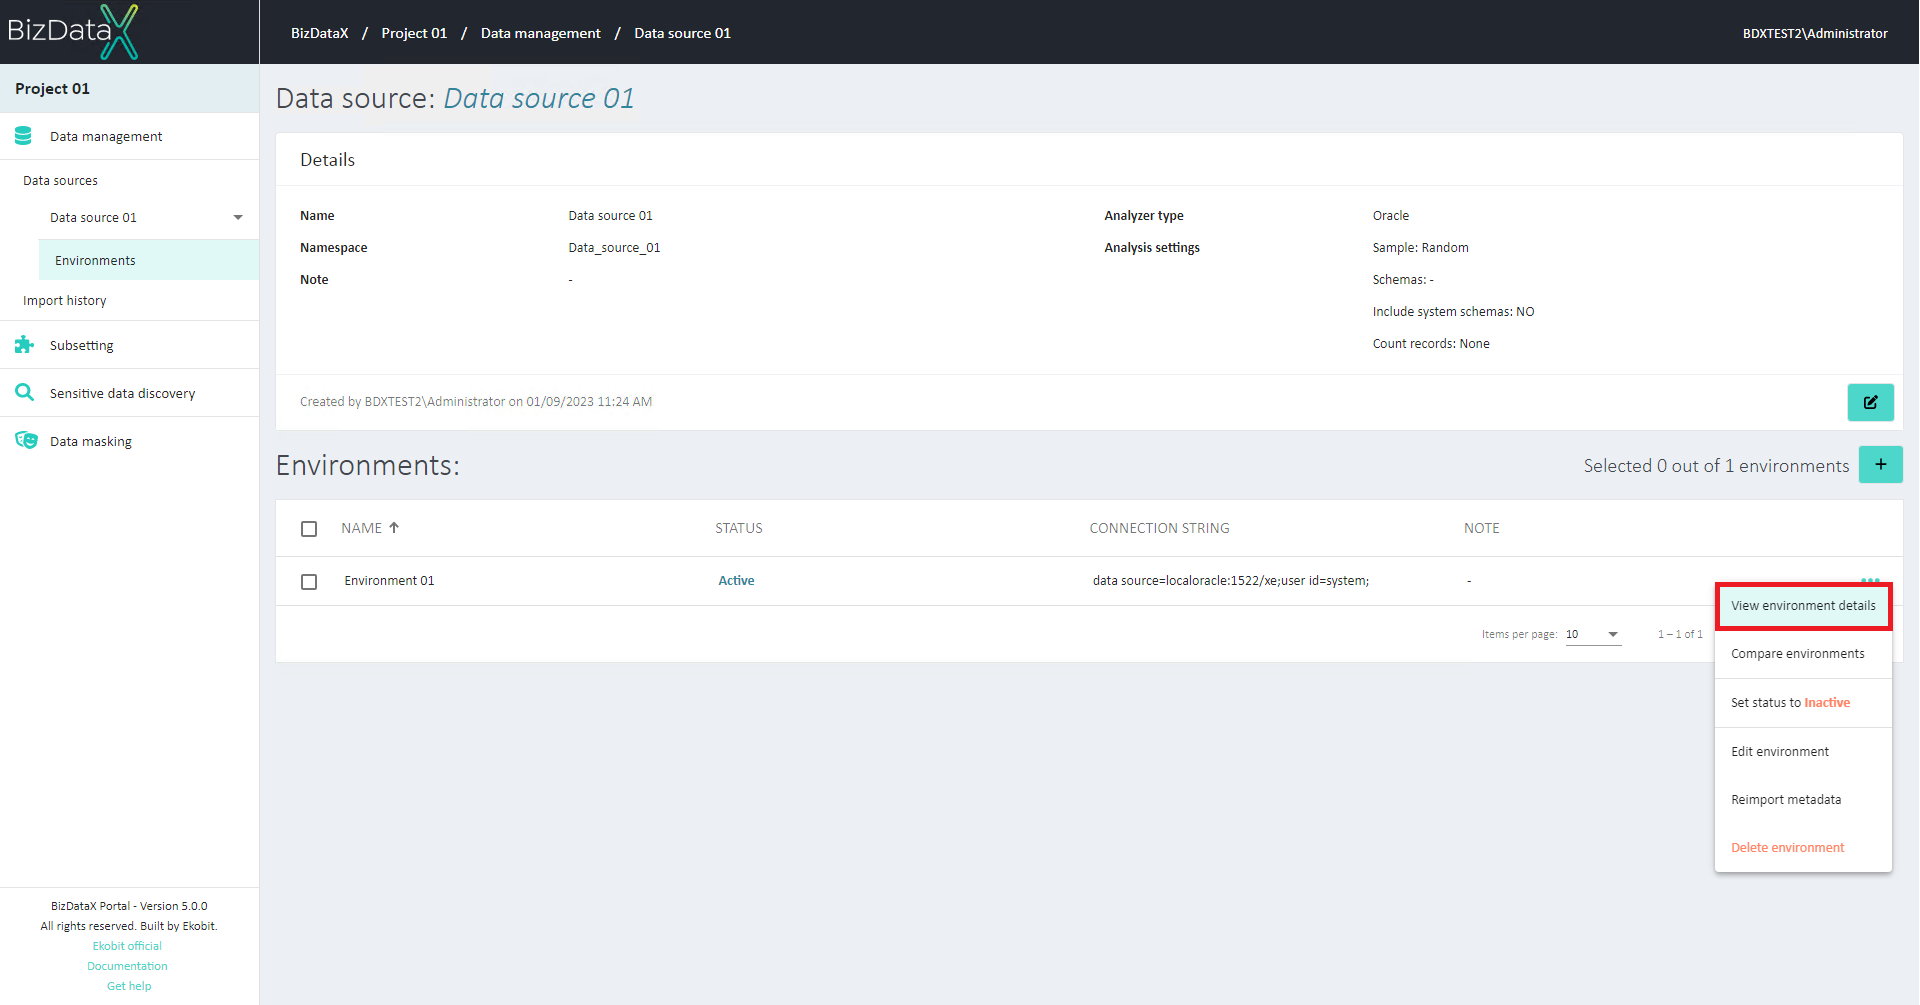Choose Delete environment from the menu
The image size is (1920, 1005).
click(1803, 848)
